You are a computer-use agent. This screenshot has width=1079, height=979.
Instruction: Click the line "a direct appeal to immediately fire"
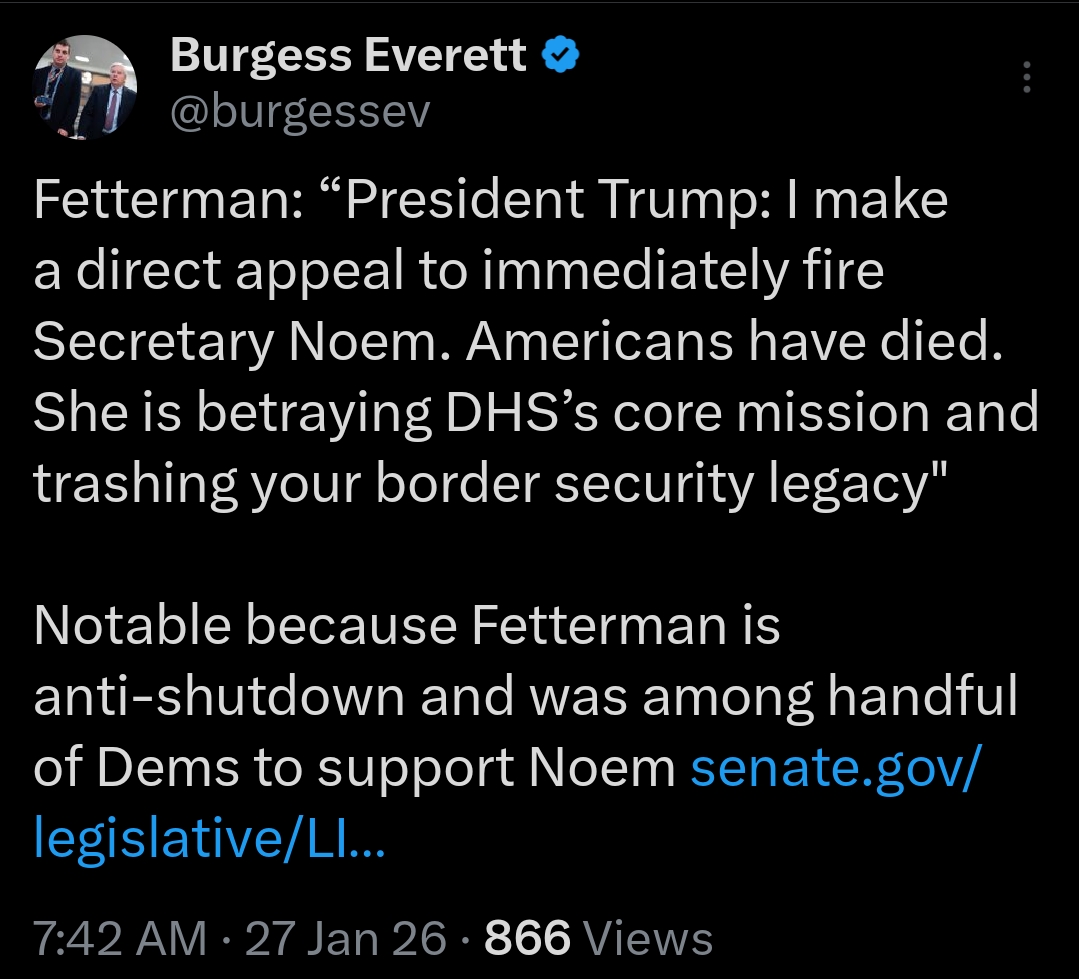pos(459,272)
